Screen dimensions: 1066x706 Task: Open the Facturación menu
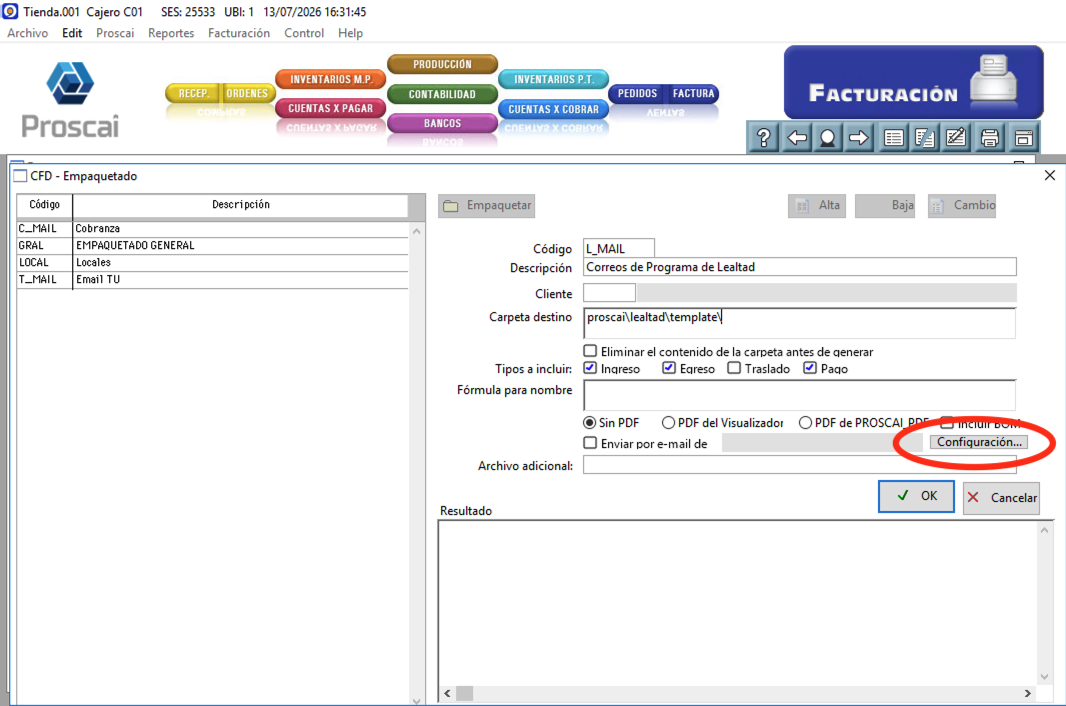point(239,33)
